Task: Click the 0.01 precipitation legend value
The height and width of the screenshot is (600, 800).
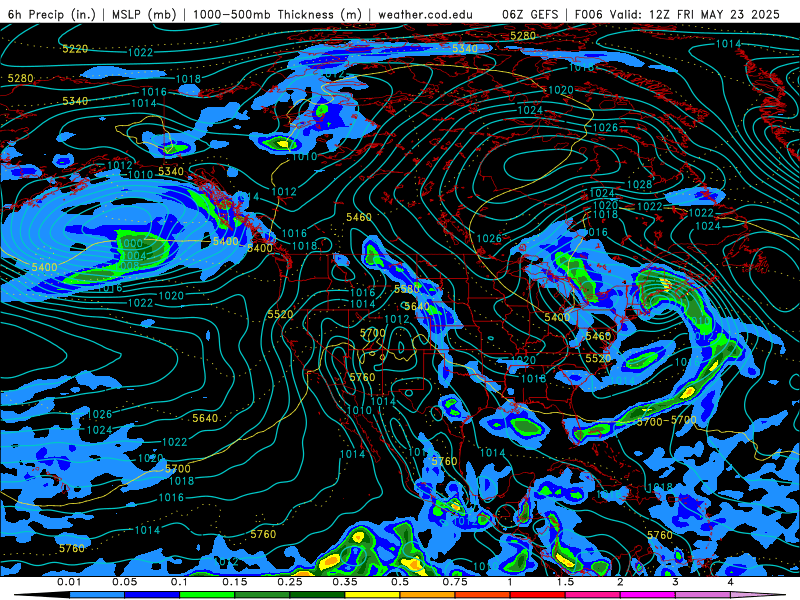Action: [x=69, y=582]
